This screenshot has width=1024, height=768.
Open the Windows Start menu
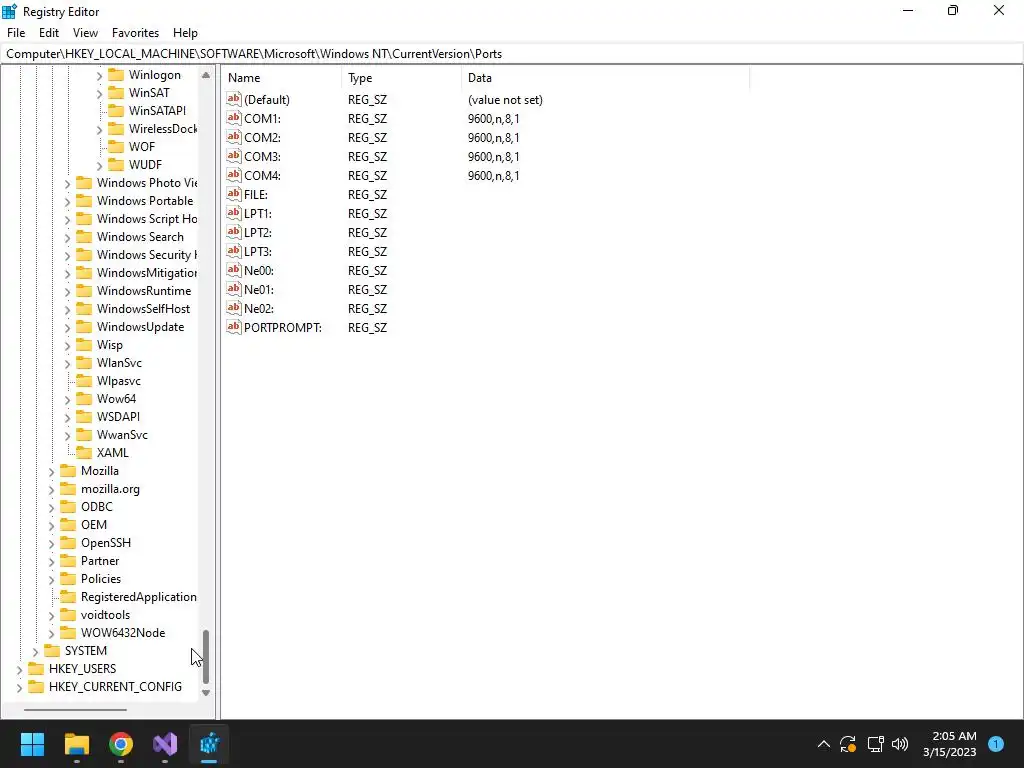pos(32,744)
